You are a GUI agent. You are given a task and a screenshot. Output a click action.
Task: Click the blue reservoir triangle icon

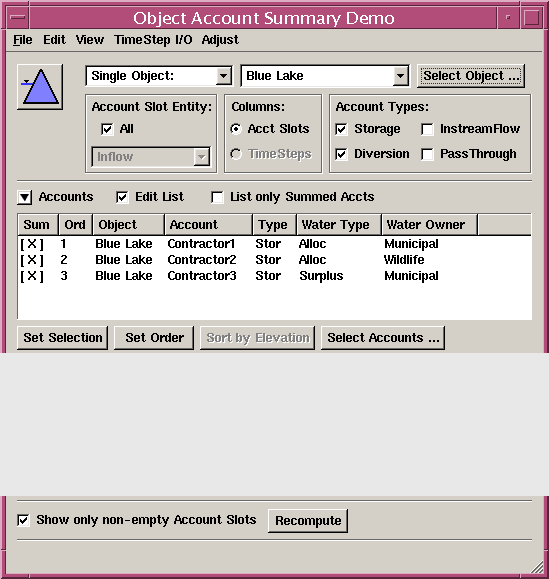(40, 87)
